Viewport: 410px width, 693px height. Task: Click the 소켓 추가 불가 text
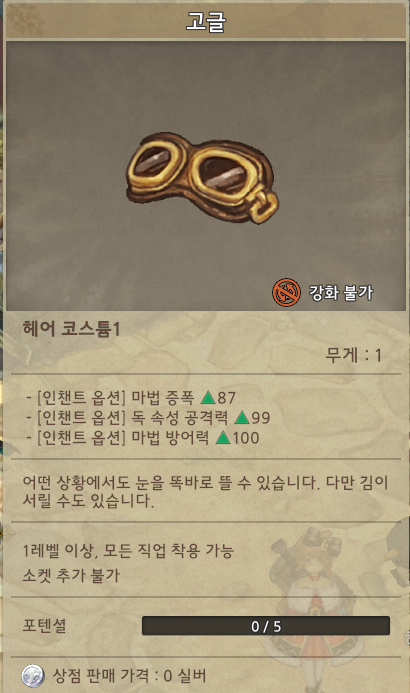71,575
